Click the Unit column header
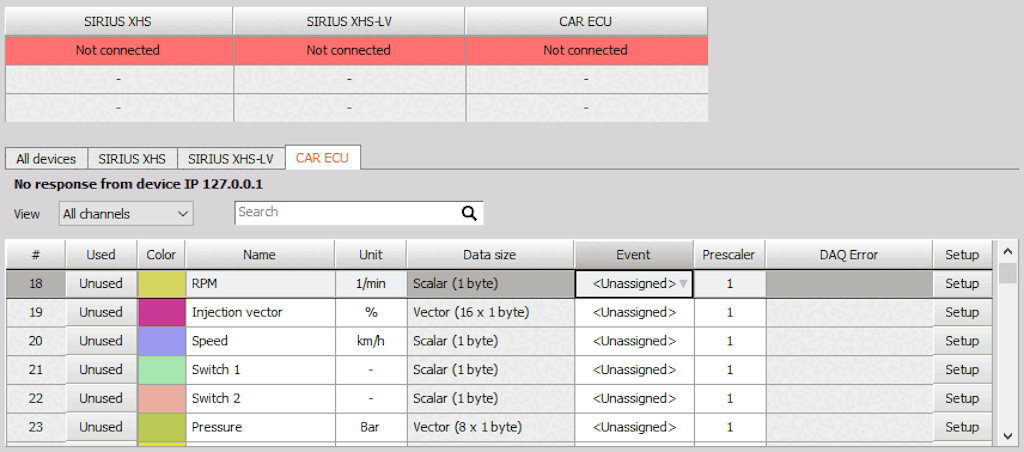 tap(371, 255)
